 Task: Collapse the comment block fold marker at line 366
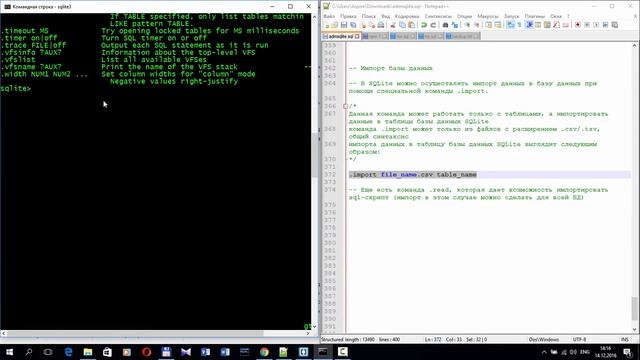pyautogui.click(x=346, y=106)
